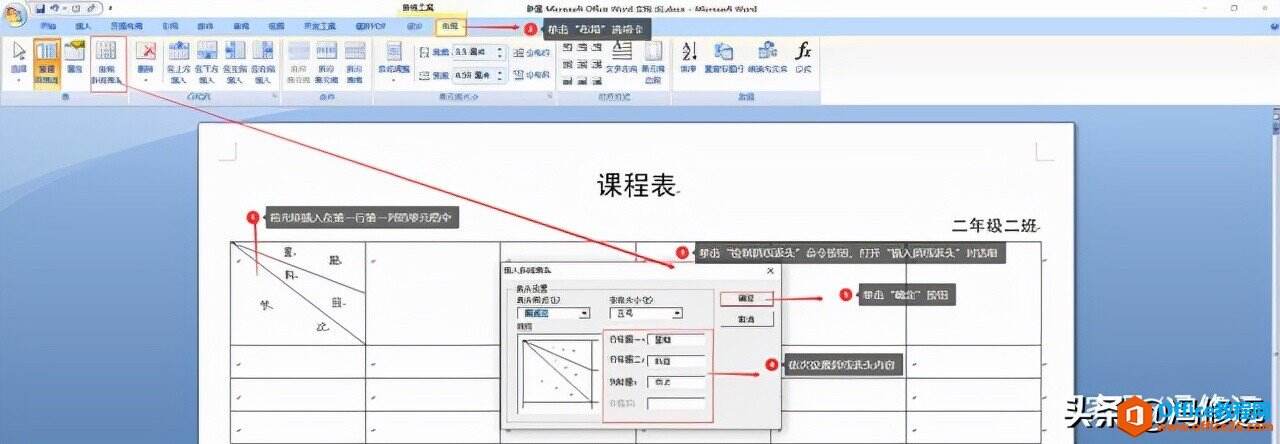Click Sort in Data group
1280x444 pixels.
pyautogui.click(x=689, y=58)
